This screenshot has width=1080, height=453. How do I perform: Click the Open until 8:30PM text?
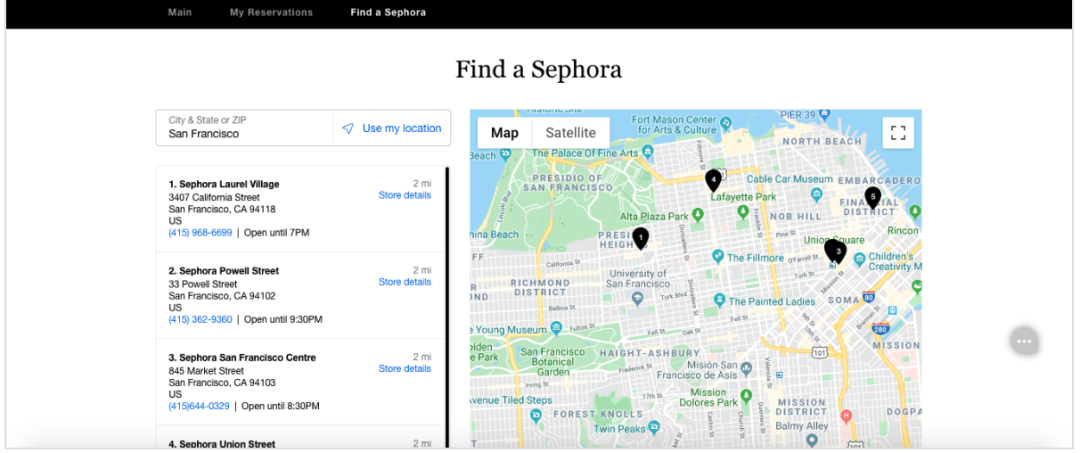pos(280,406)
